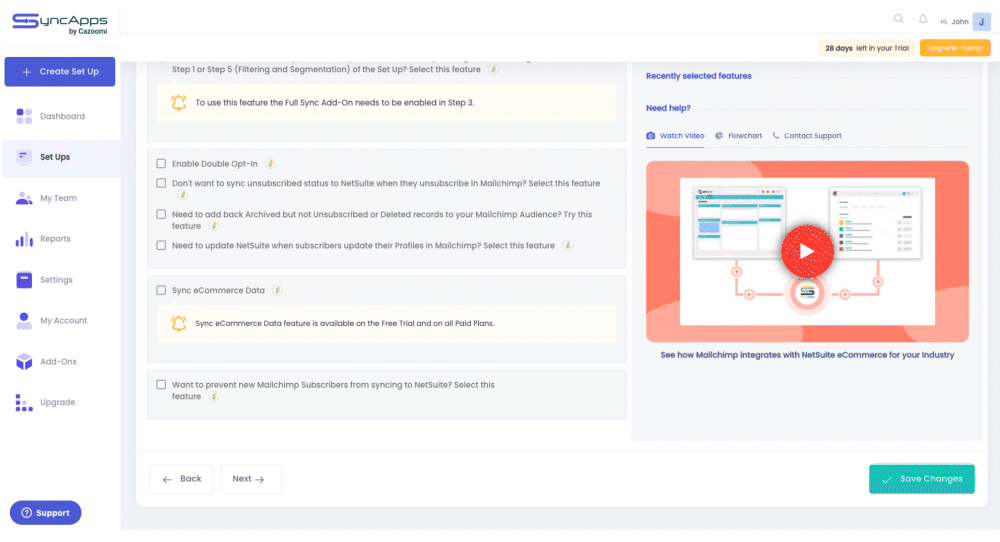Click the Dashboard sidebar icon

coord(24,116)
